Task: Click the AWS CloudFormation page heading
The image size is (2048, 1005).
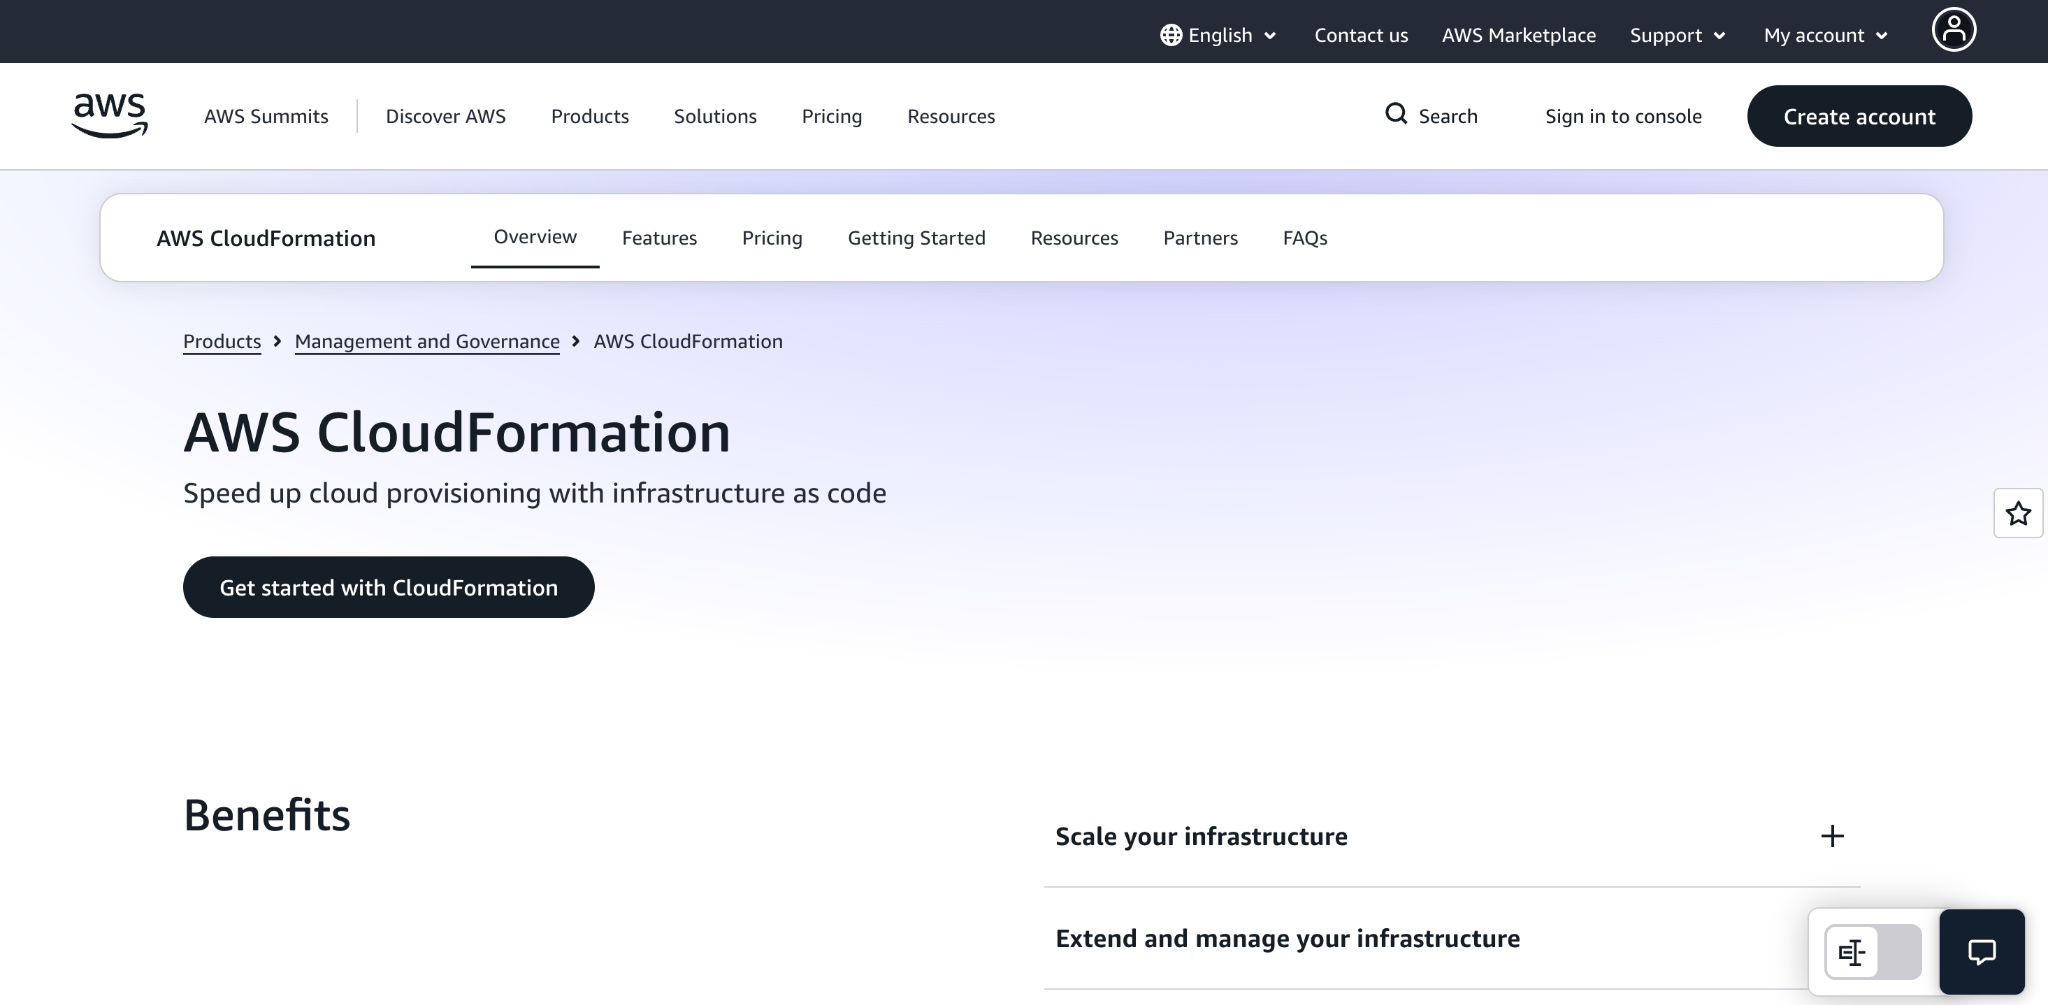Action: [457, 432]
